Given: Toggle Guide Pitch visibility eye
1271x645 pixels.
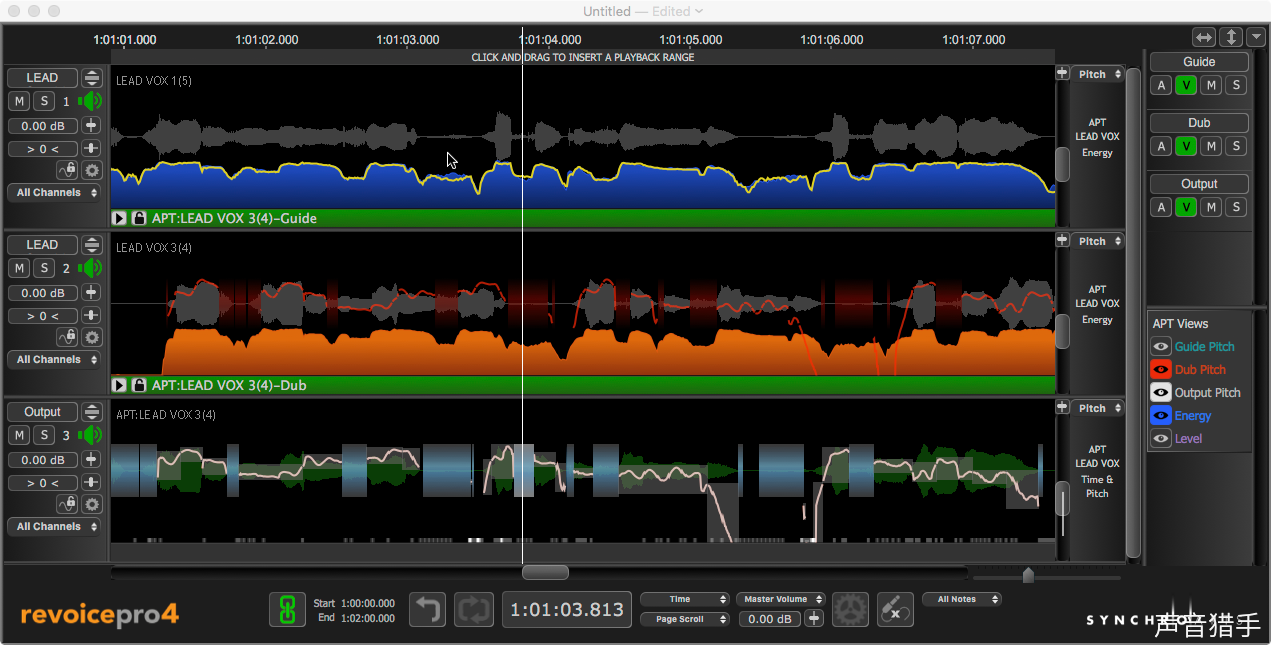Looking at the screenshot, I should (x=1161, y=347).
